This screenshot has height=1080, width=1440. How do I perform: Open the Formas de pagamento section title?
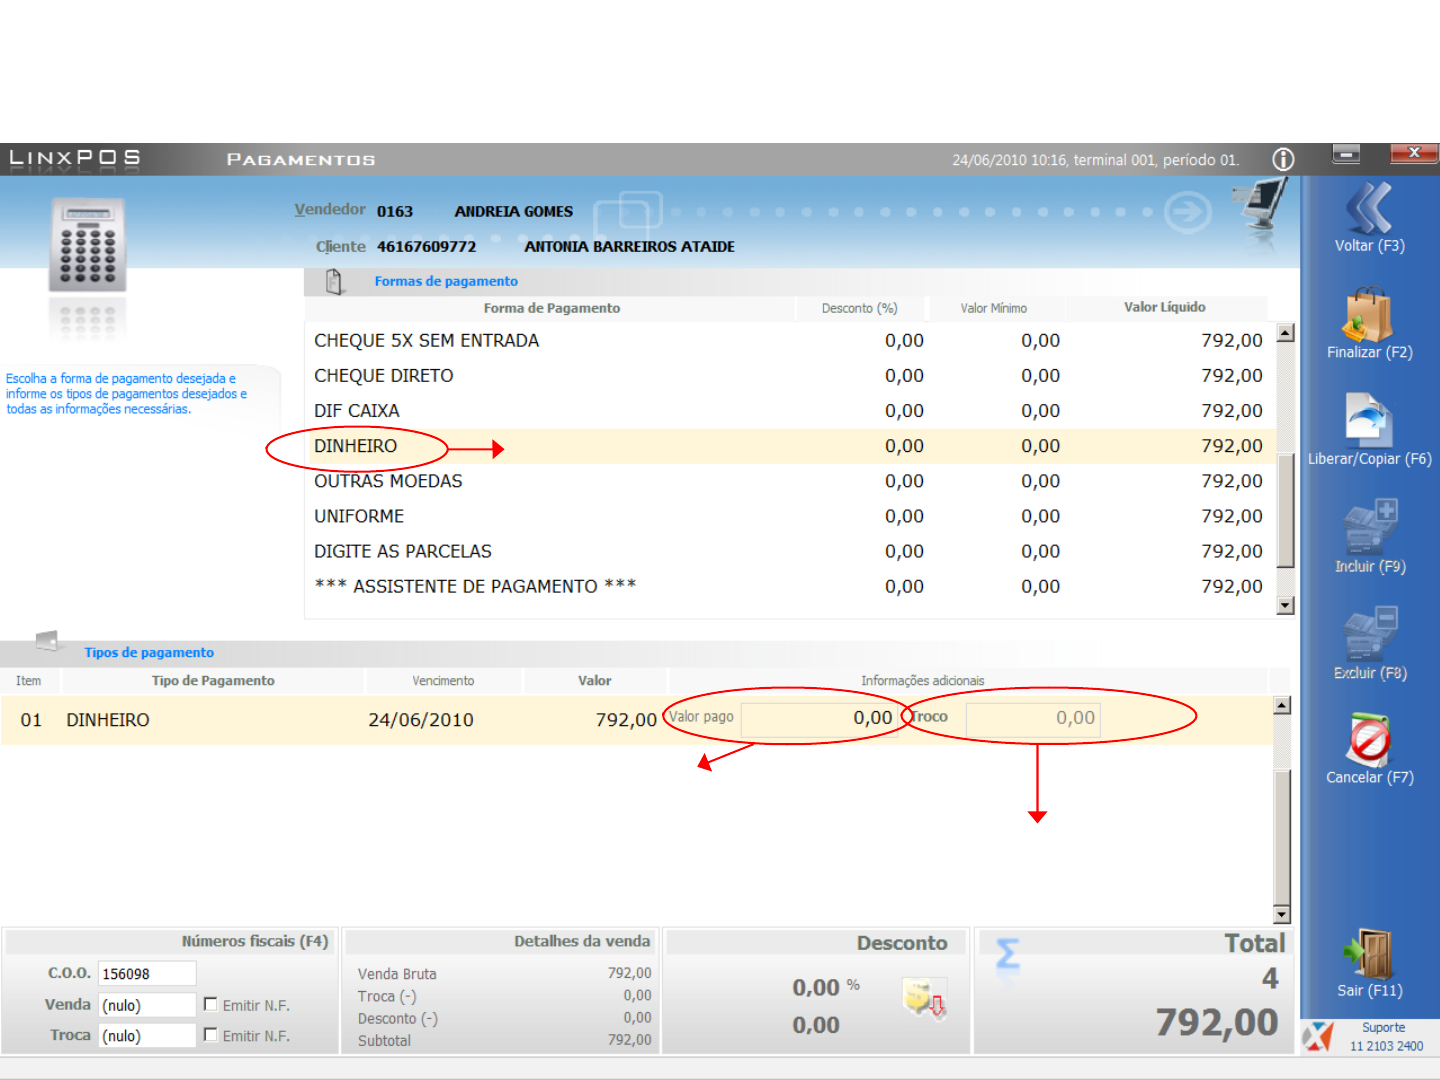(x=446, y=282)
